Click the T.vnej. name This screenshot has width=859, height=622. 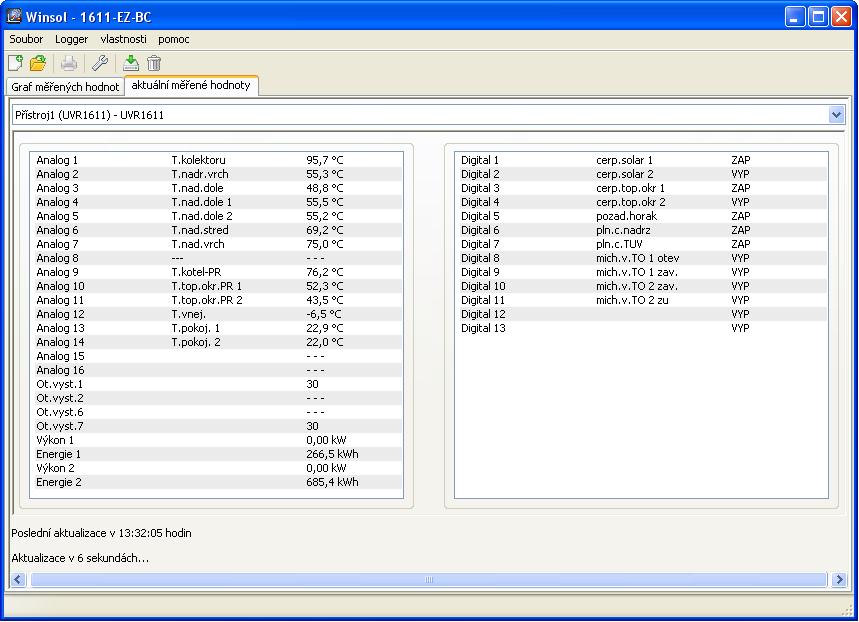point(188,315)
